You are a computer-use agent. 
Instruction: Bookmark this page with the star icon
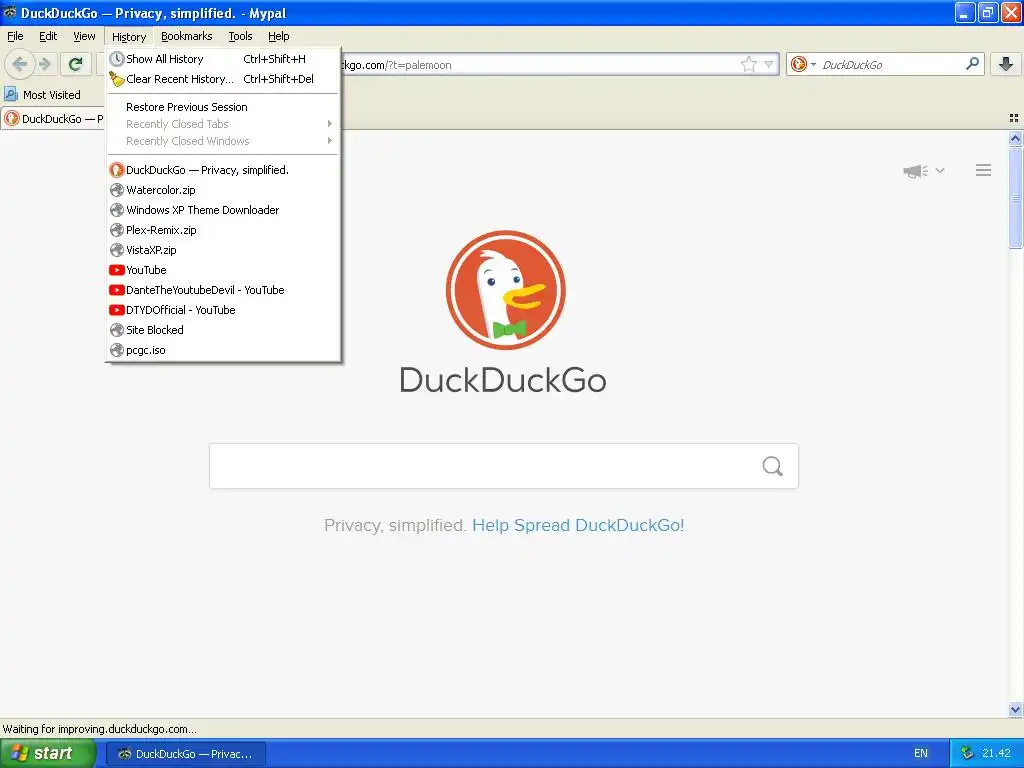[748, 64]
